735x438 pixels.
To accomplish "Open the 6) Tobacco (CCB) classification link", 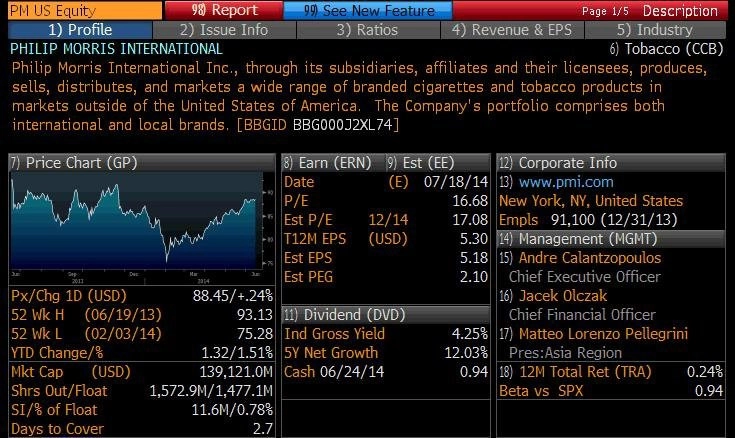I will (x=666, y=49).
